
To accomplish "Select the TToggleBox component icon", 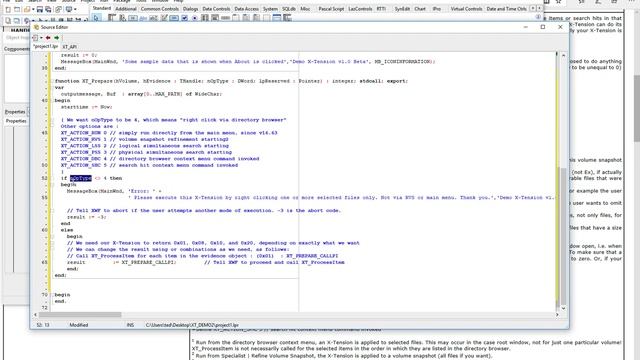I will (x=174, y=18).
